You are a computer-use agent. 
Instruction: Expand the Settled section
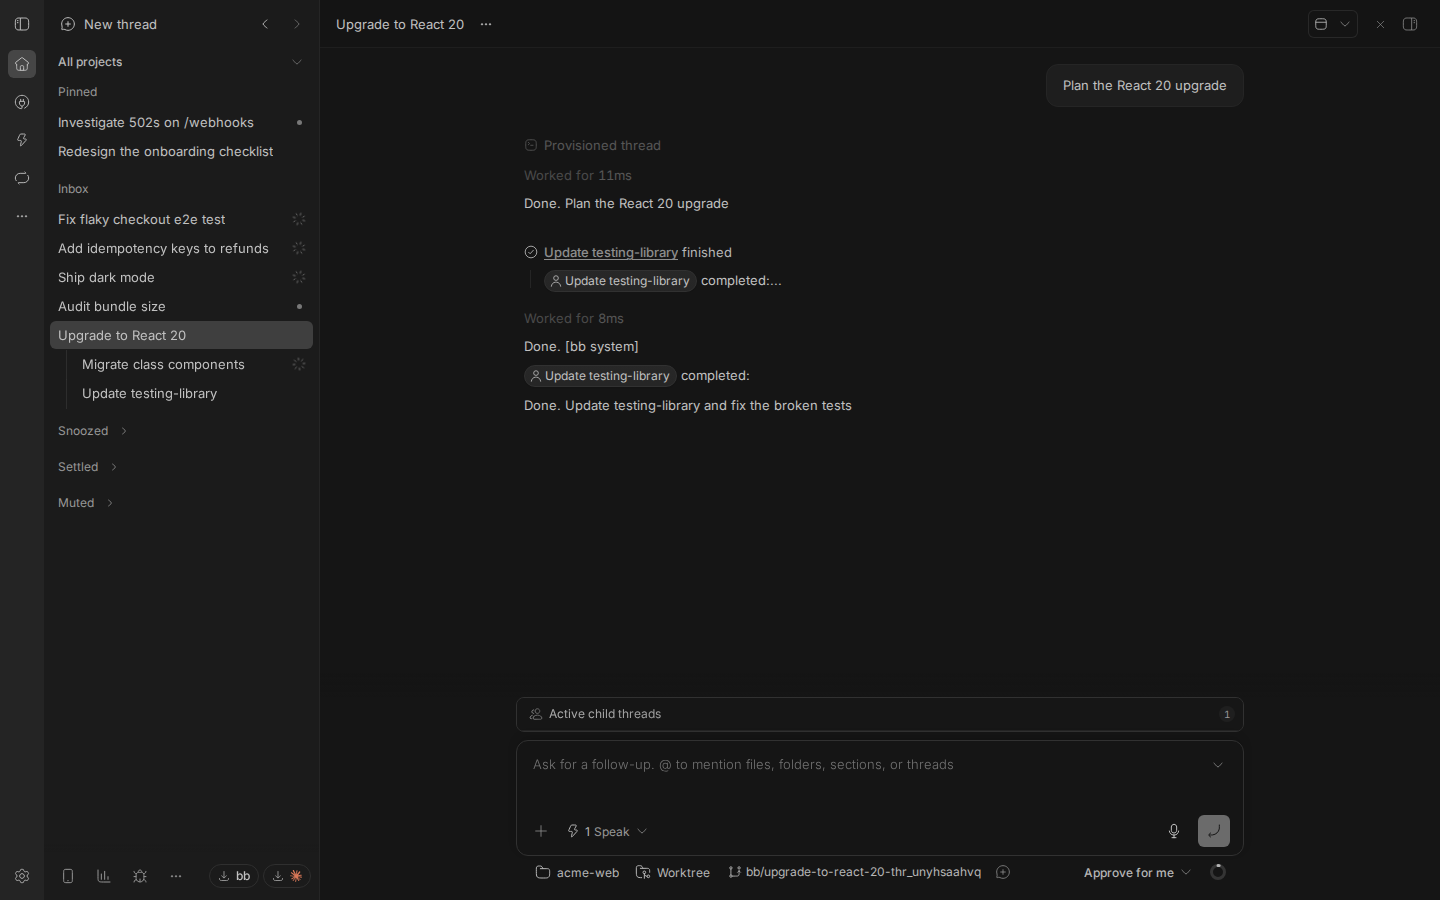pyautogui.click(x=88, y=467)
